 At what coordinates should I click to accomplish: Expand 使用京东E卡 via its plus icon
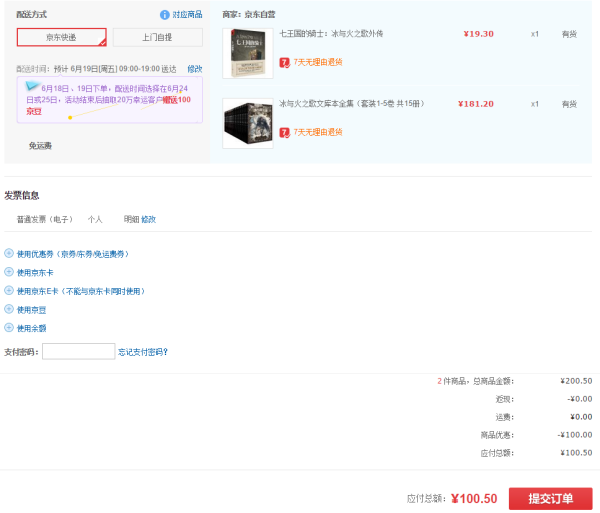coord(9,290)
